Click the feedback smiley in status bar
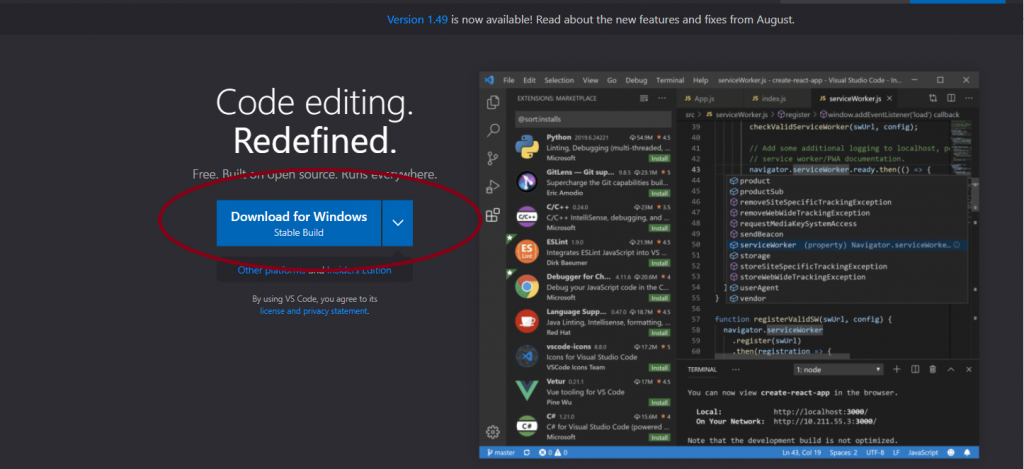1024x469 pixels. 951,453
